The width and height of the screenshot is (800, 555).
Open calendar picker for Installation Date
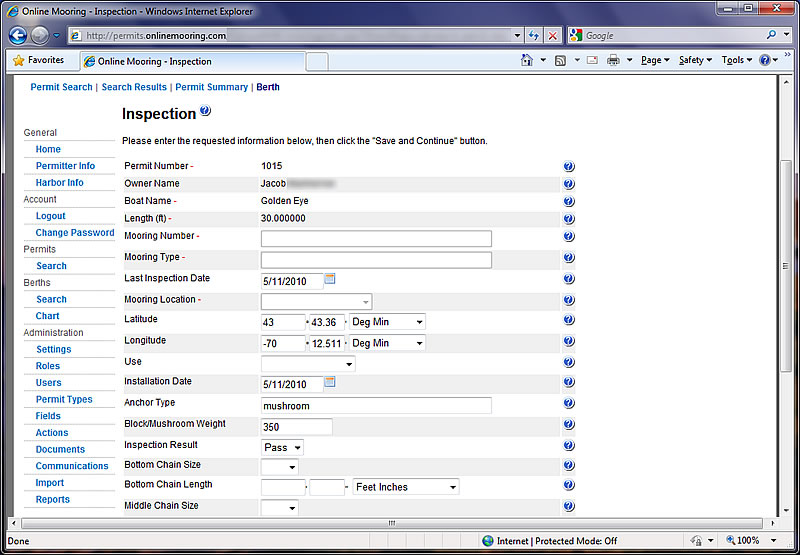coord(330,382)
